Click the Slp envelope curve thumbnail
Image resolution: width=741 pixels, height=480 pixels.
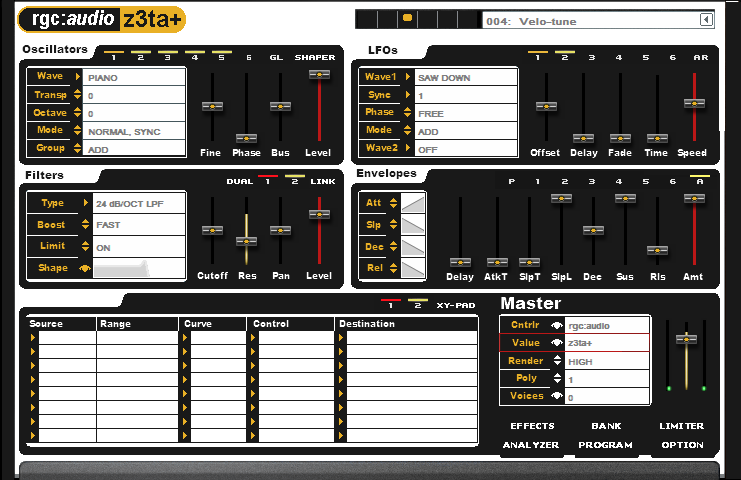click(413, 225)
